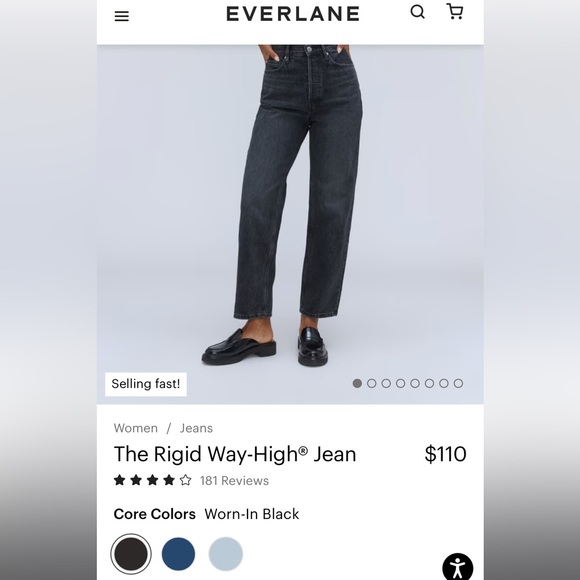Choose the dark blue color swatch
This screenshot has width=580, height=580.
click(x=178, y=554)
